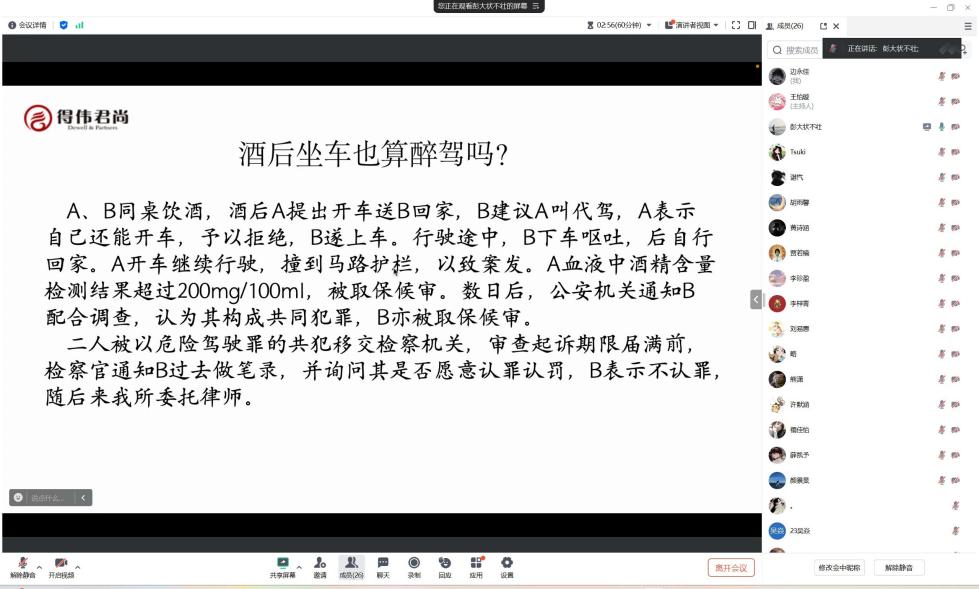Screen dimensions: 979x589
Task: Open the 应用 apps menu
Action: coord(476,567)
